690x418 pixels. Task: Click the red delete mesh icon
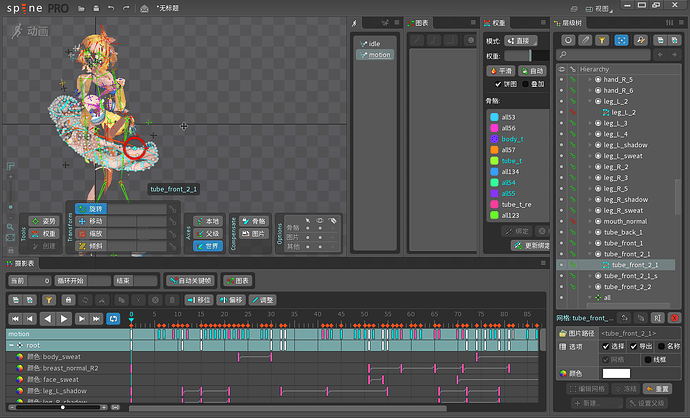coord(674,318)
